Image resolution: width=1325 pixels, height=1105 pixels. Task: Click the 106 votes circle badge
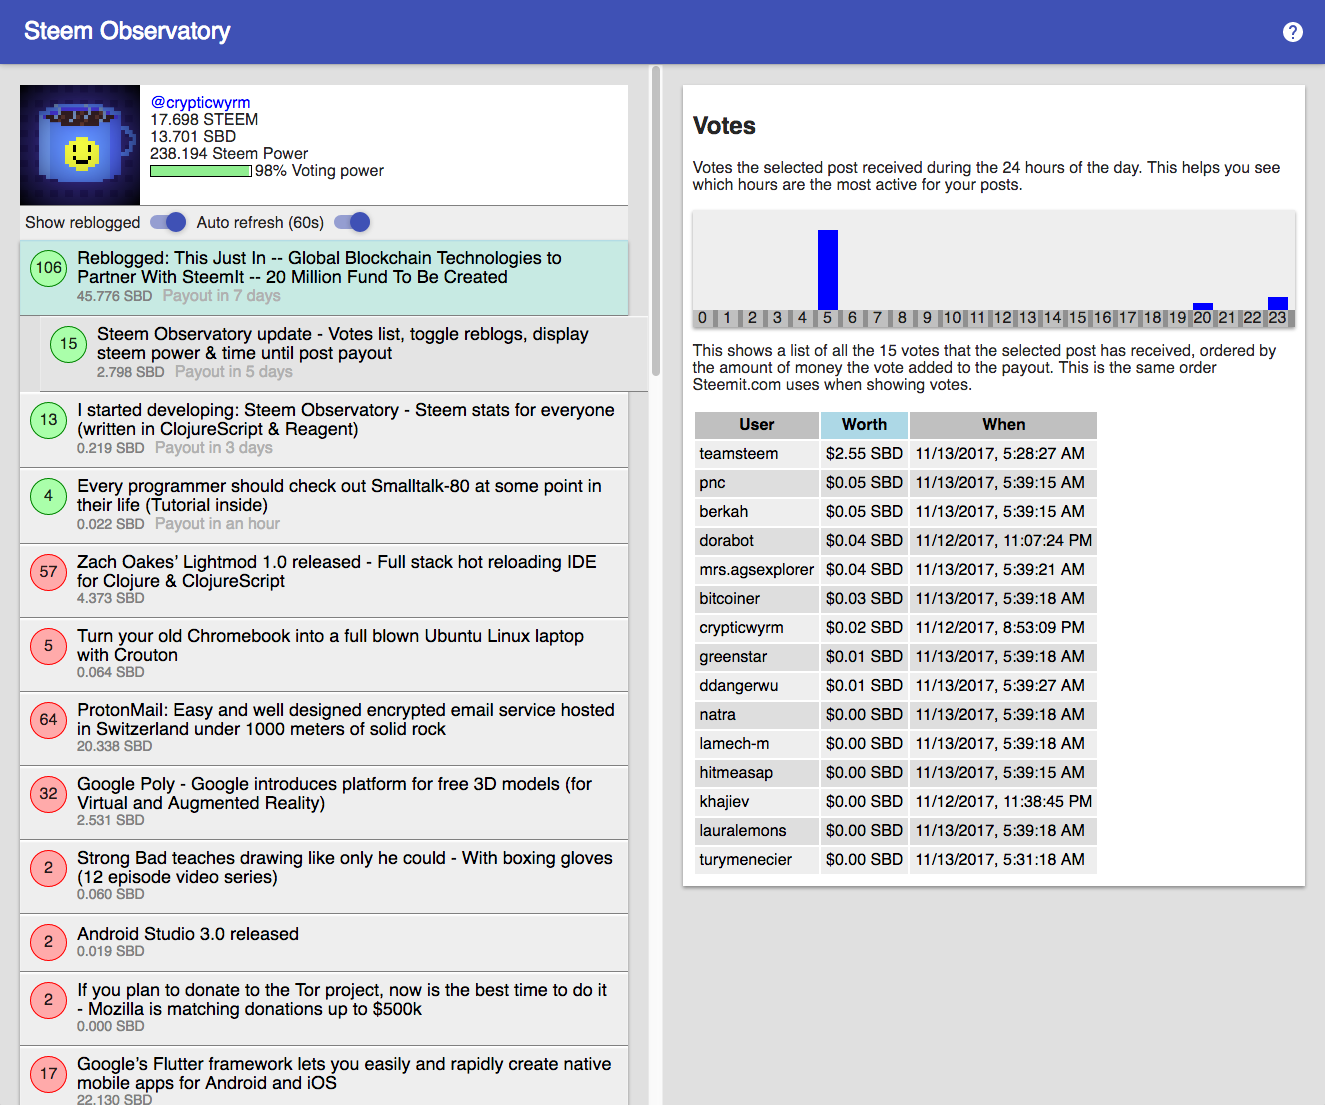[48, 268]
